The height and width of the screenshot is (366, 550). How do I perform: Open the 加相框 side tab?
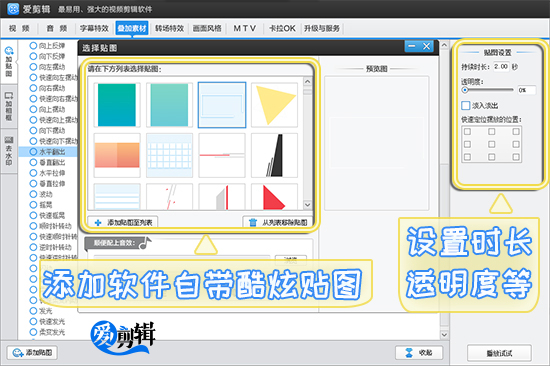click(x=9, y=107)
